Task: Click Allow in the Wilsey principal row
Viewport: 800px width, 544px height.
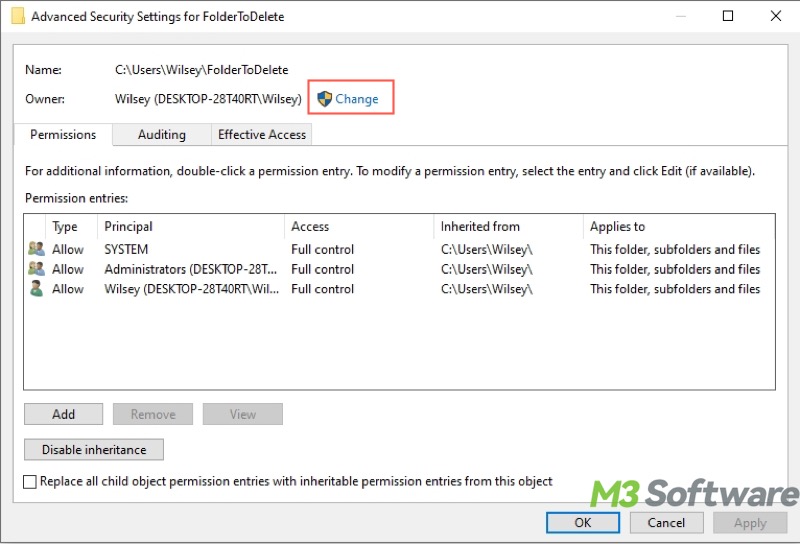Action: click(68, 289)
